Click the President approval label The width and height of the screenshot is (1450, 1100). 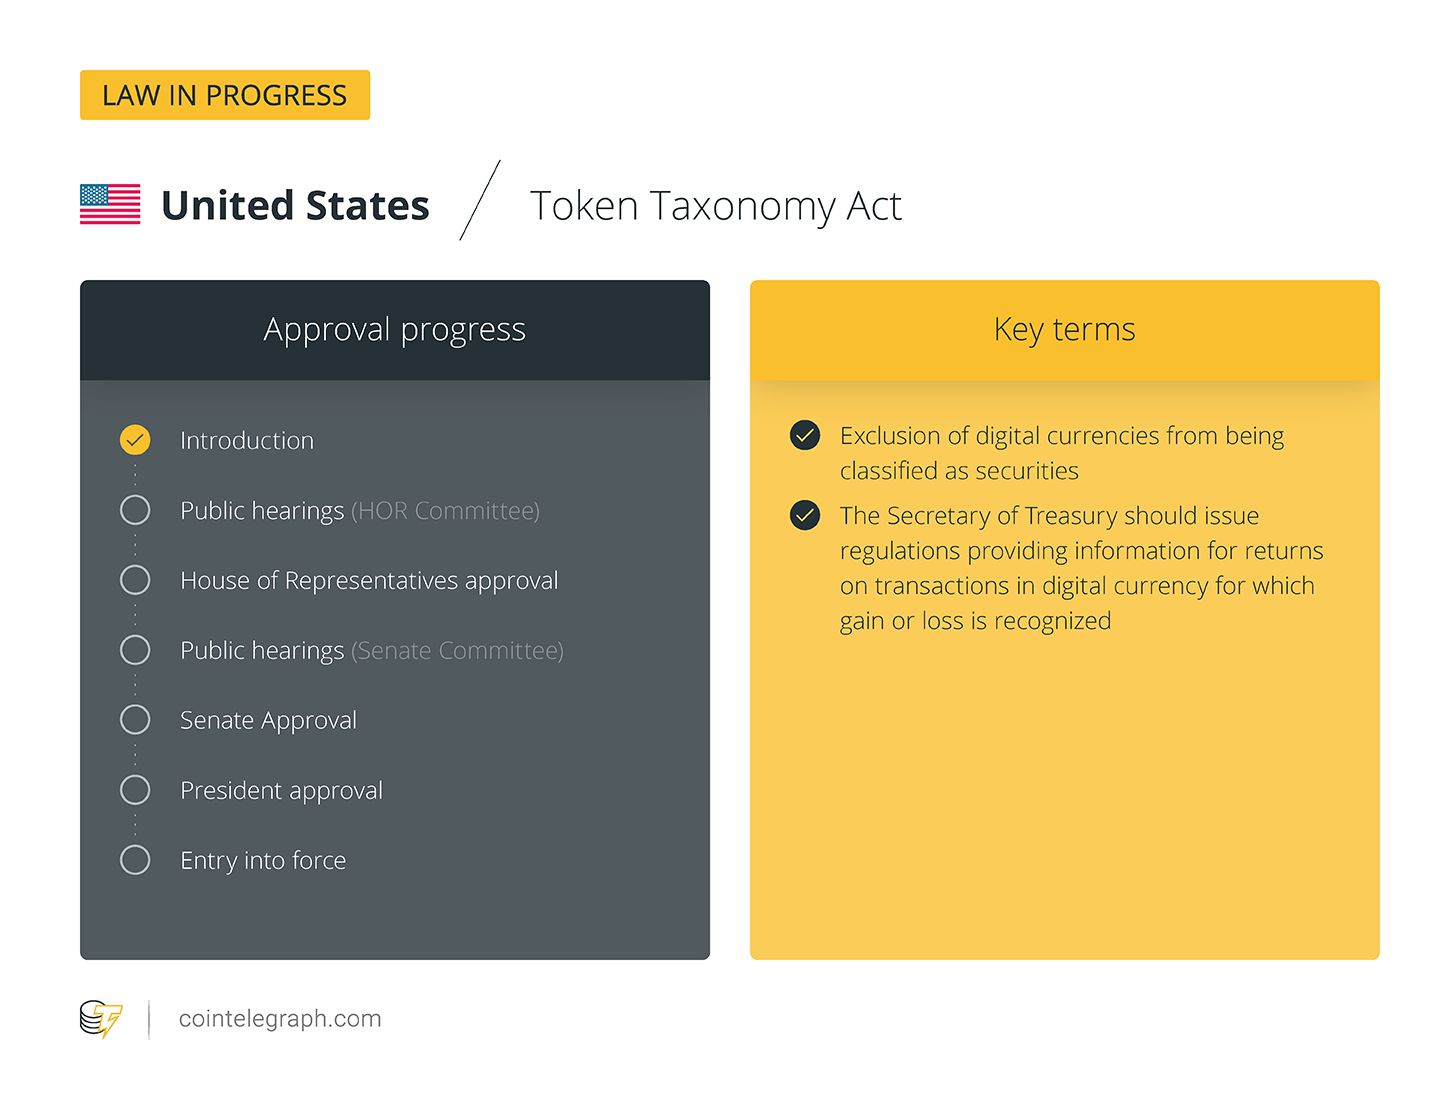click(281, 791)
